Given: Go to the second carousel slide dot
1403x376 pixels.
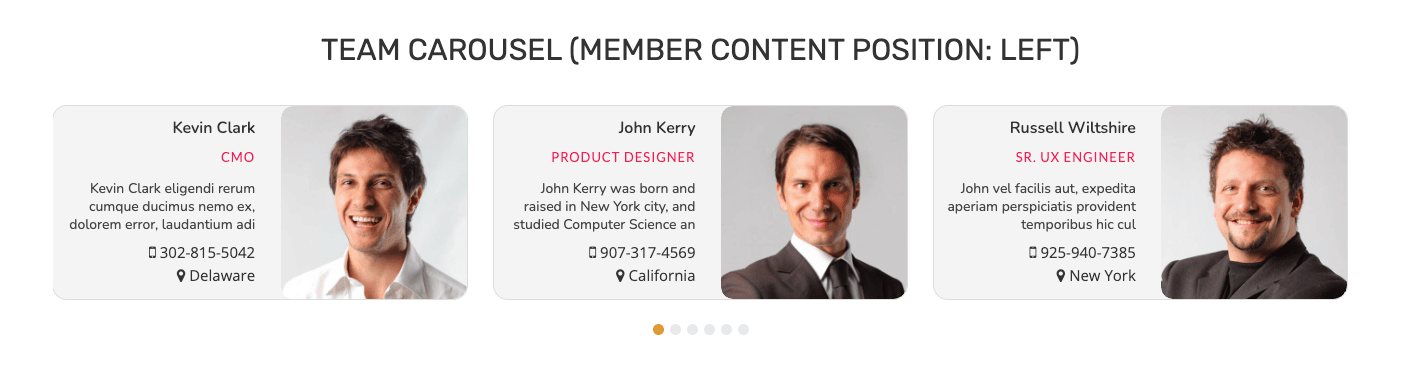Looking at the screenshot, I should (675, 329).
